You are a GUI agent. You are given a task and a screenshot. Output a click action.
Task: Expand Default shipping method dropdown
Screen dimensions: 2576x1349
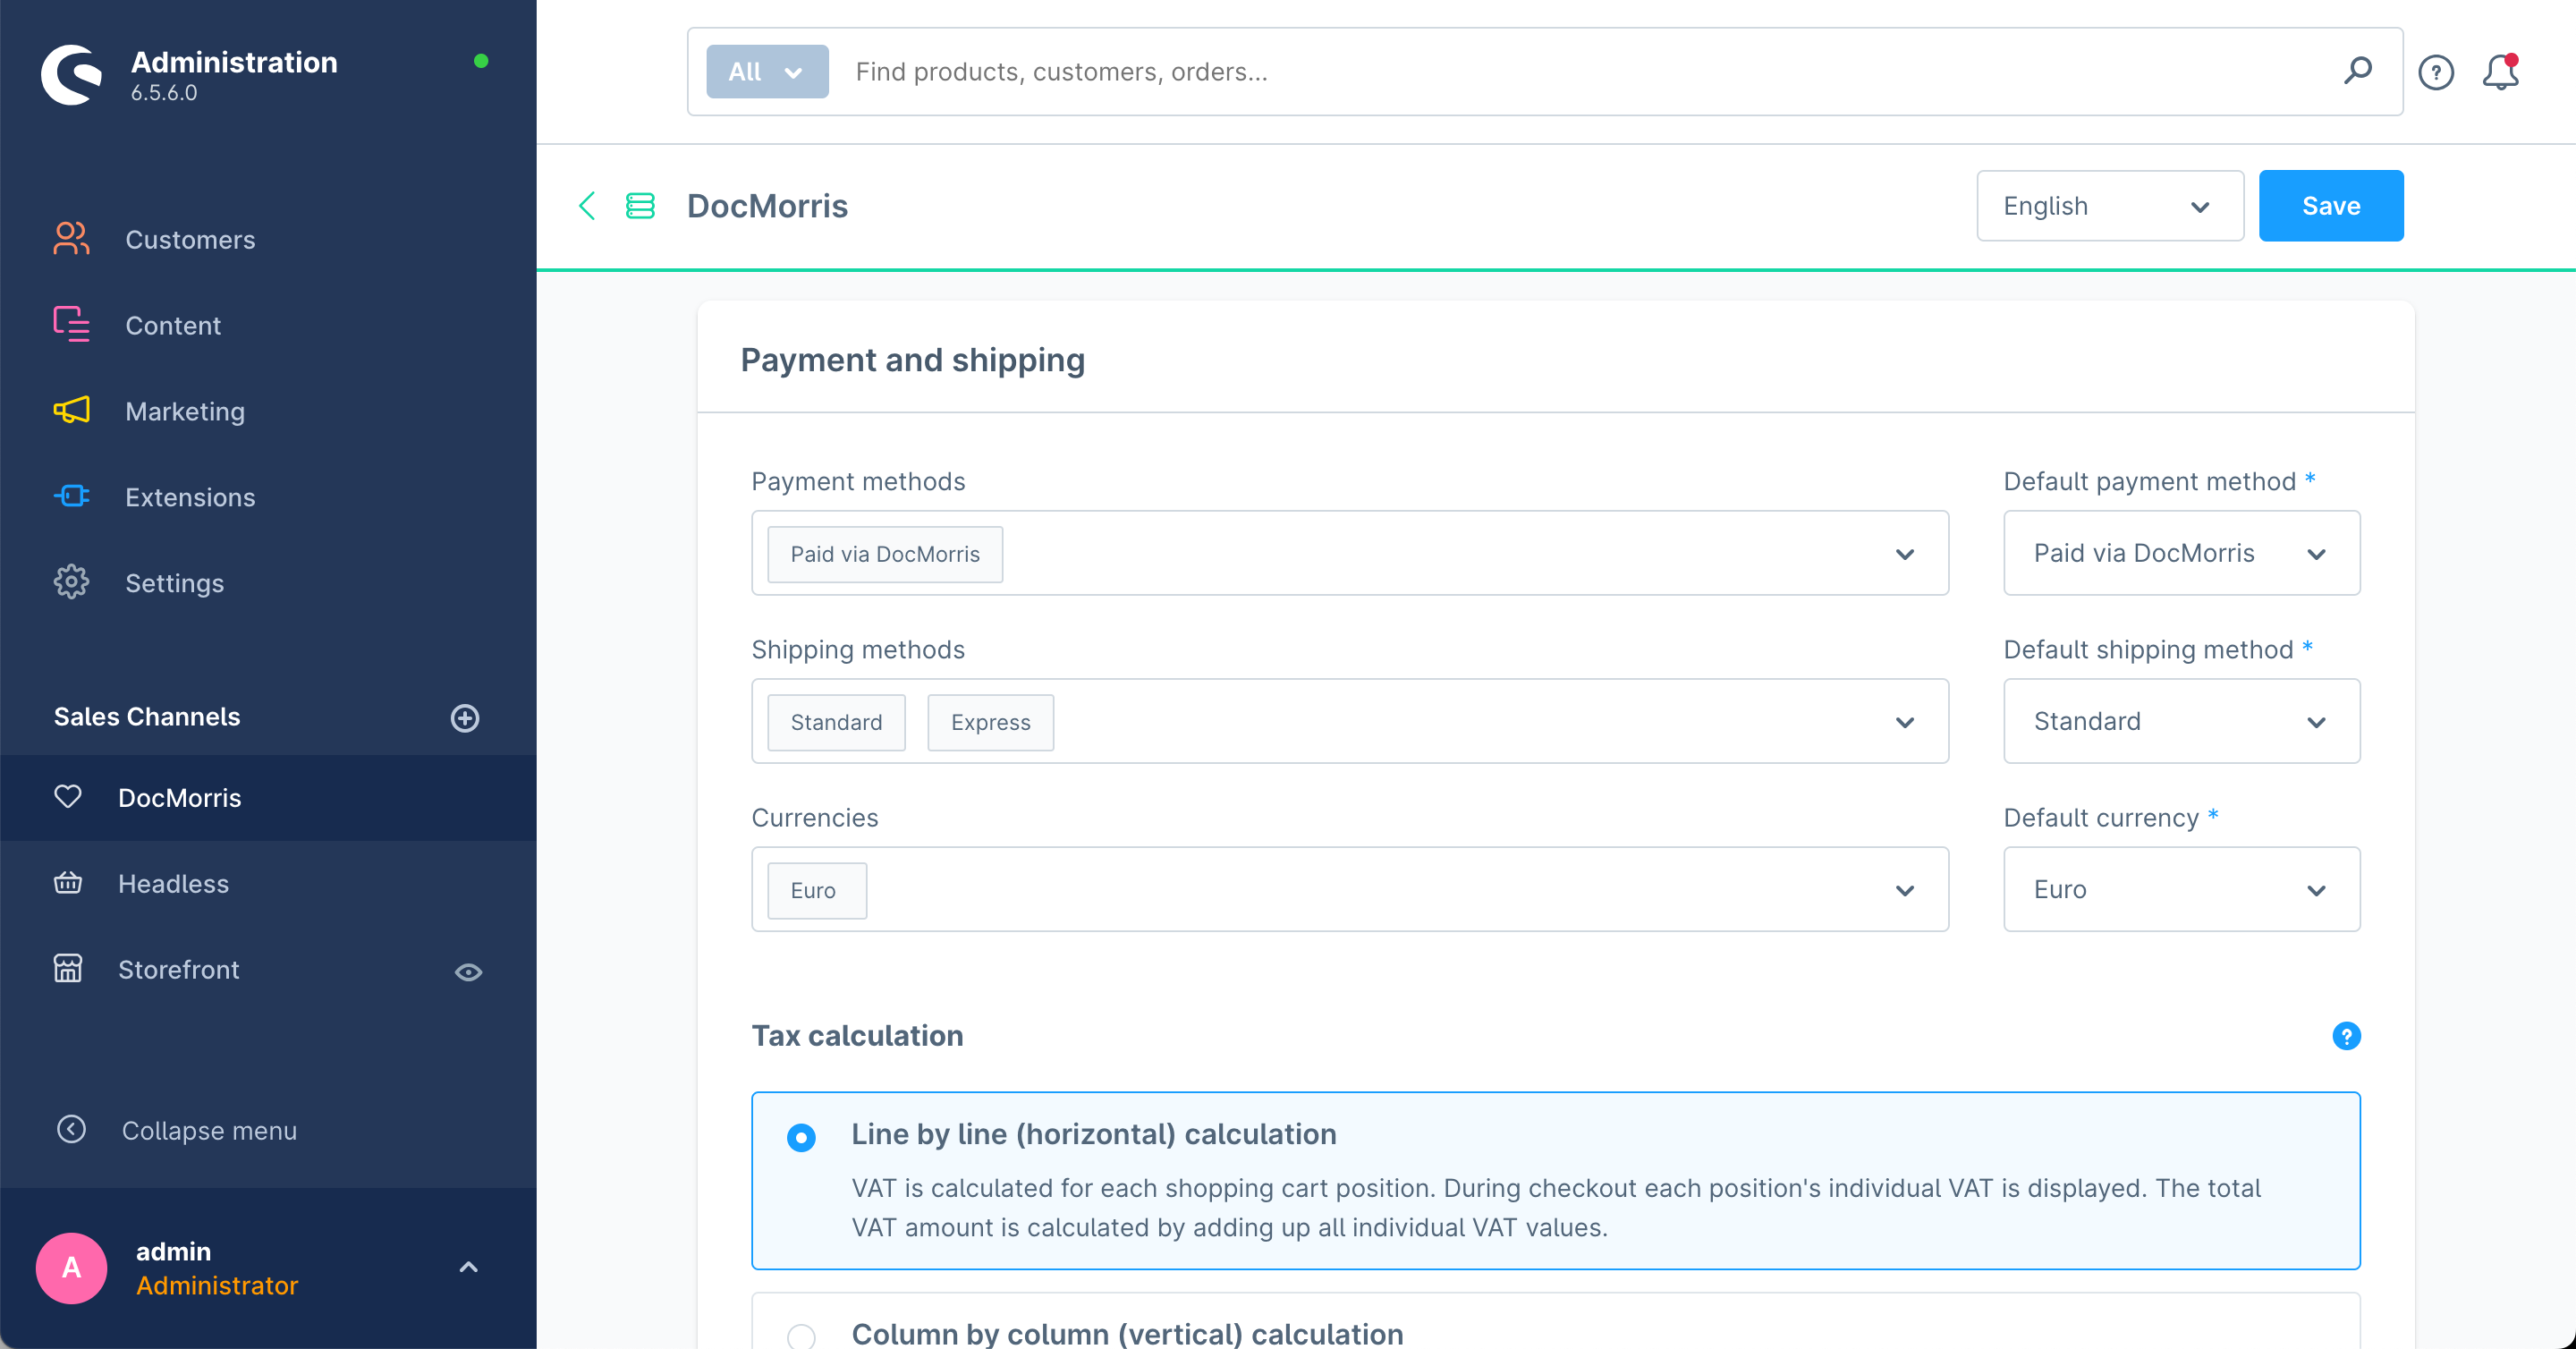tap(2182, 720)
